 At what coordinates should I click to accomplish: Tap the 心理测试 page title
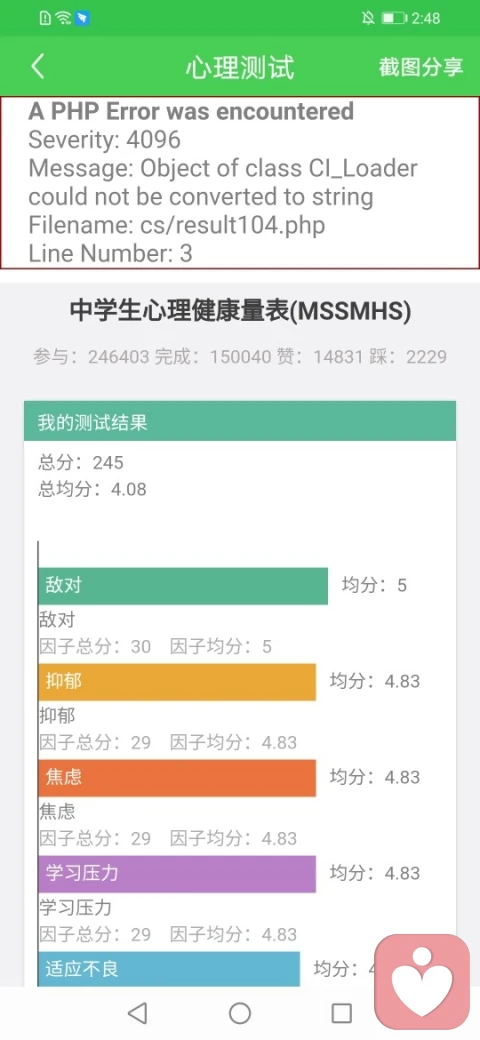tap(239, 67)
